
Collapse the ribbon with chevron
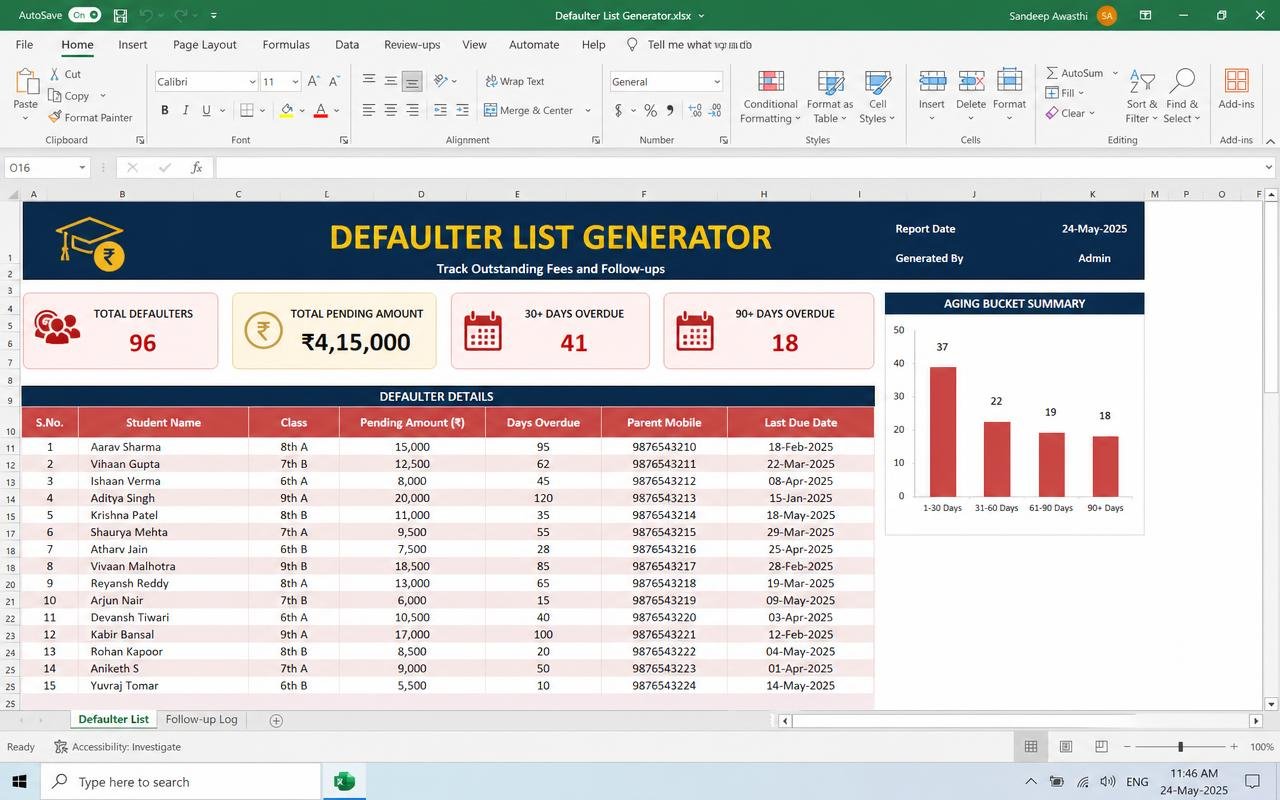tap(1269, 140)
